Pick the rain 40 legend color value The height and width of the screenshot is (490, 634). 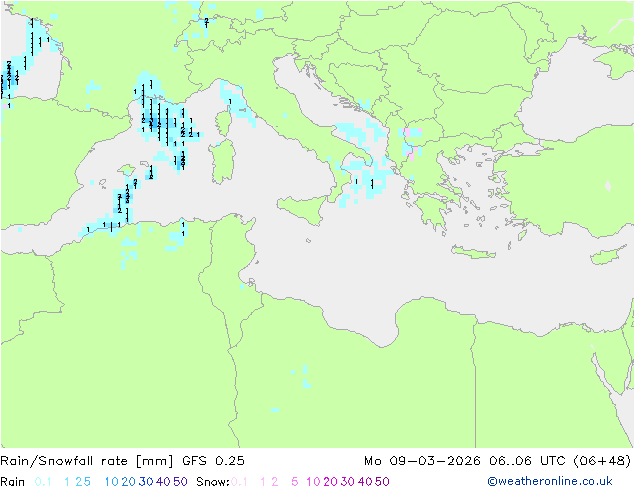pos(163,482)
